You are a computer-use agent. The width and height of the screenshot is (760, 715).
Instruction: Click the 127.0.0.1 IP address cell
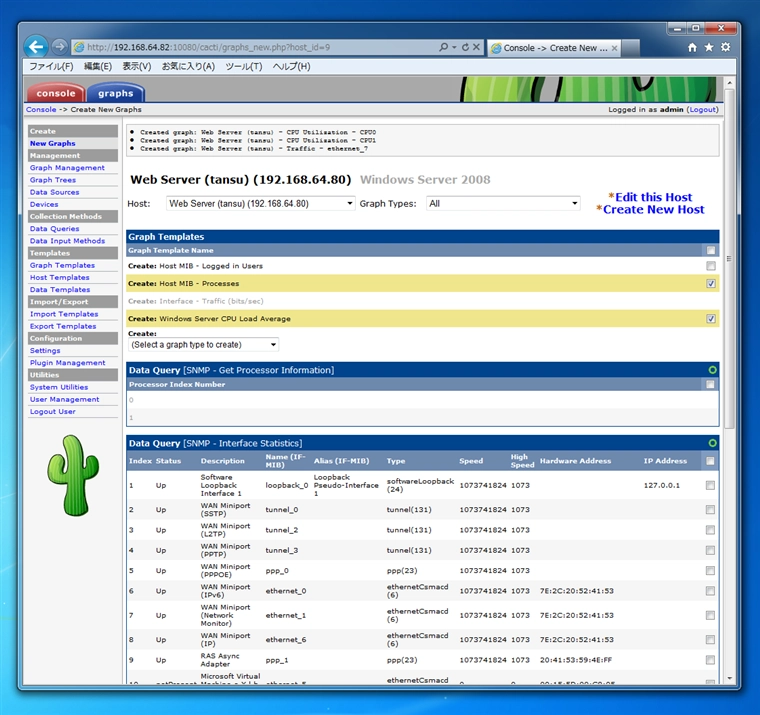[661, 485]
